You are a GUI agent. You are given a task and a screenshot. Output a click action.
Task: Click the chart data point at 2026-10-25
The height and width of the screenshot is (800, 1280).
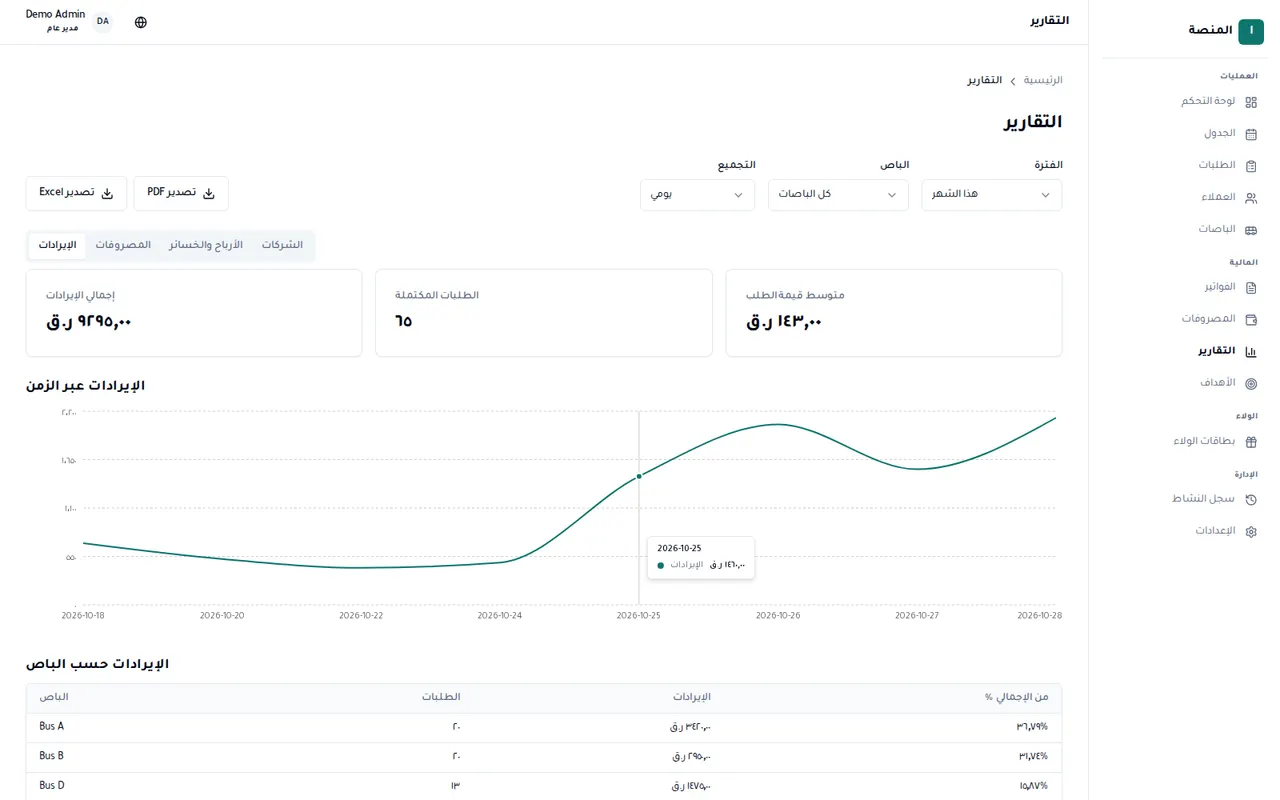tap(639, 476)
